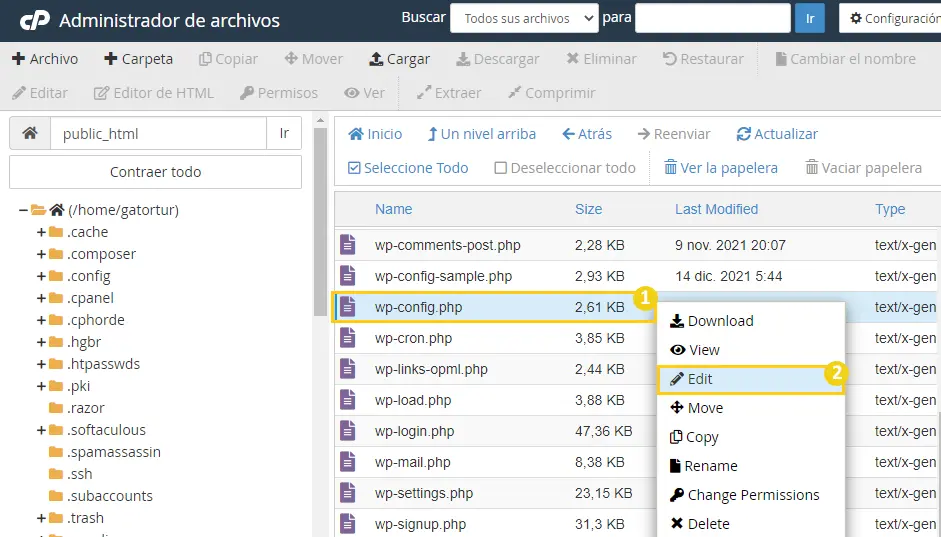
Task: Go to Inicio in file pane
Action: (x=375, y=134)
